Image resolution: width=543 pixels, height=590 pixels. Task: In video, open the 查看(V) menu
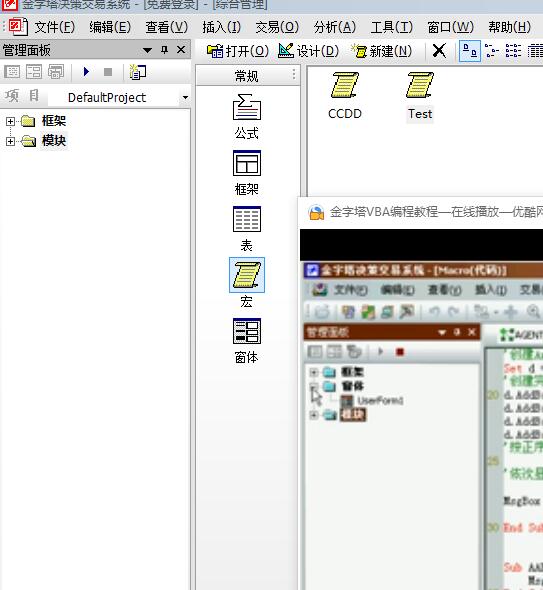[444, 290]
